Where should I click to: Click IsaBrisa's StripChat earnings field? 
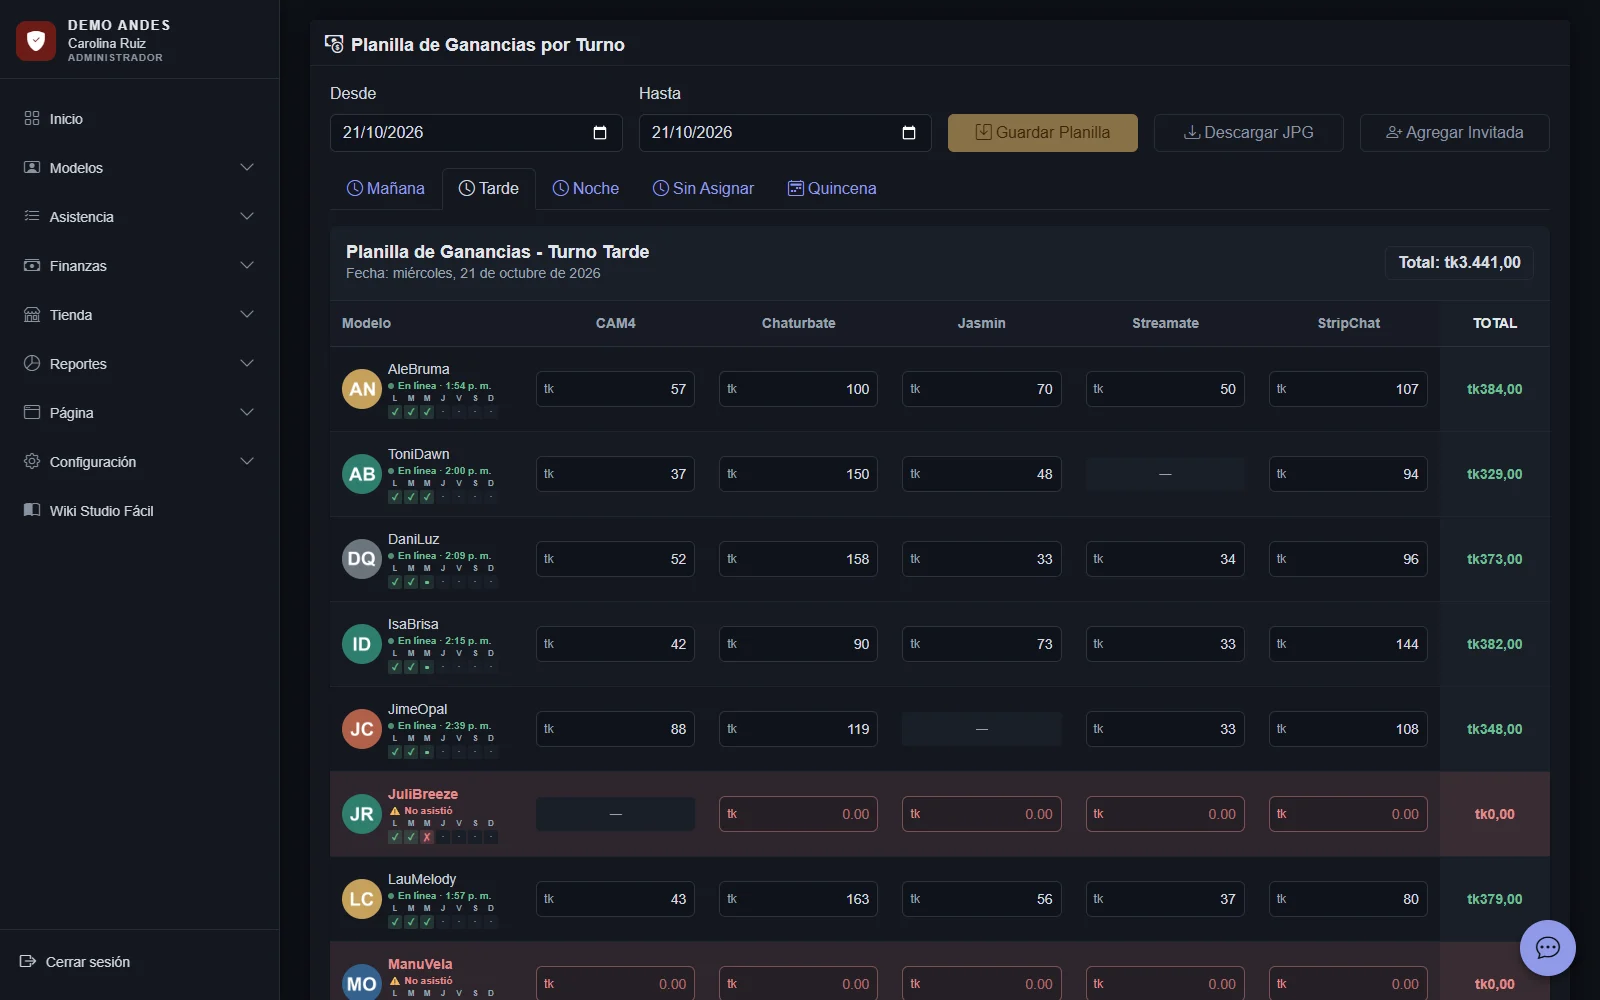[x=1348, y=644]
